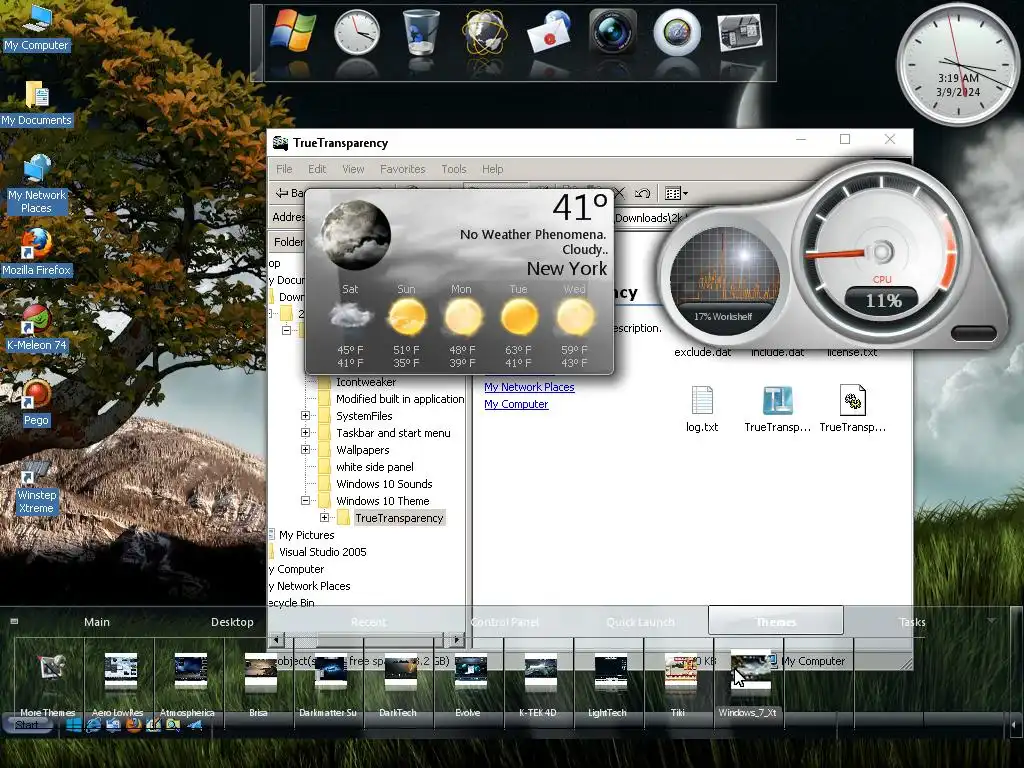Open My Computer desktop icon
Image resolution: width=1024 pixels, height=768 pixels.
tap(36, 27)
